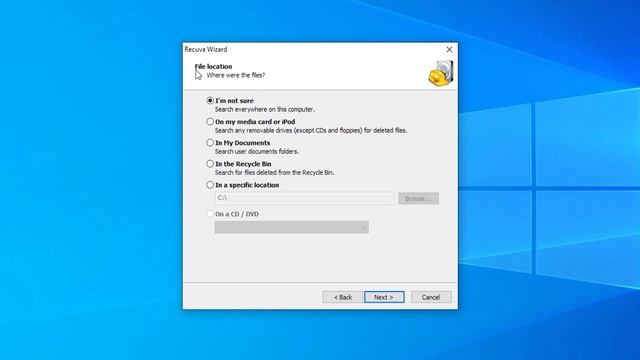The image size is (640, 360).
Task: Click "Where were the files?" subtitle
Action: tap(236, 76)
